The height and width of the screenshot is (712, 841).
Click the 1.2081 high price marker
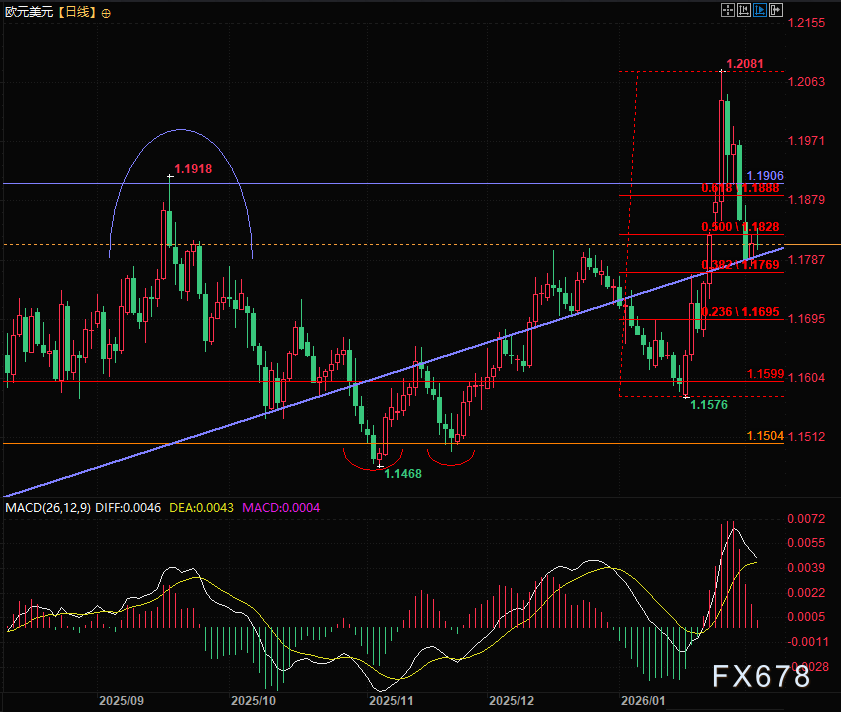click(x=745, y=64)
